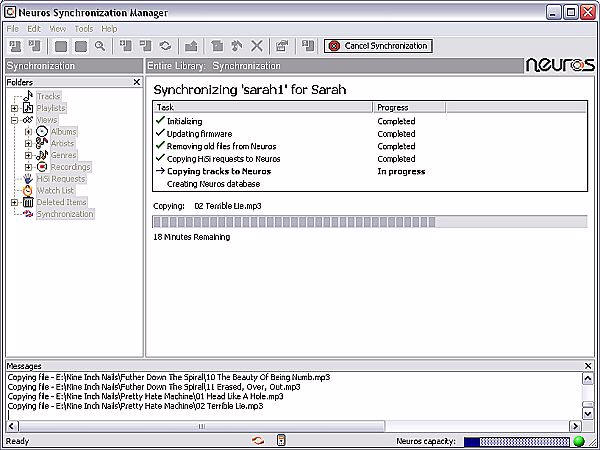The width and height of the screenshot is (600, 450).
Task: Expand the Playlists tree node
Action: tap(14, 108)
